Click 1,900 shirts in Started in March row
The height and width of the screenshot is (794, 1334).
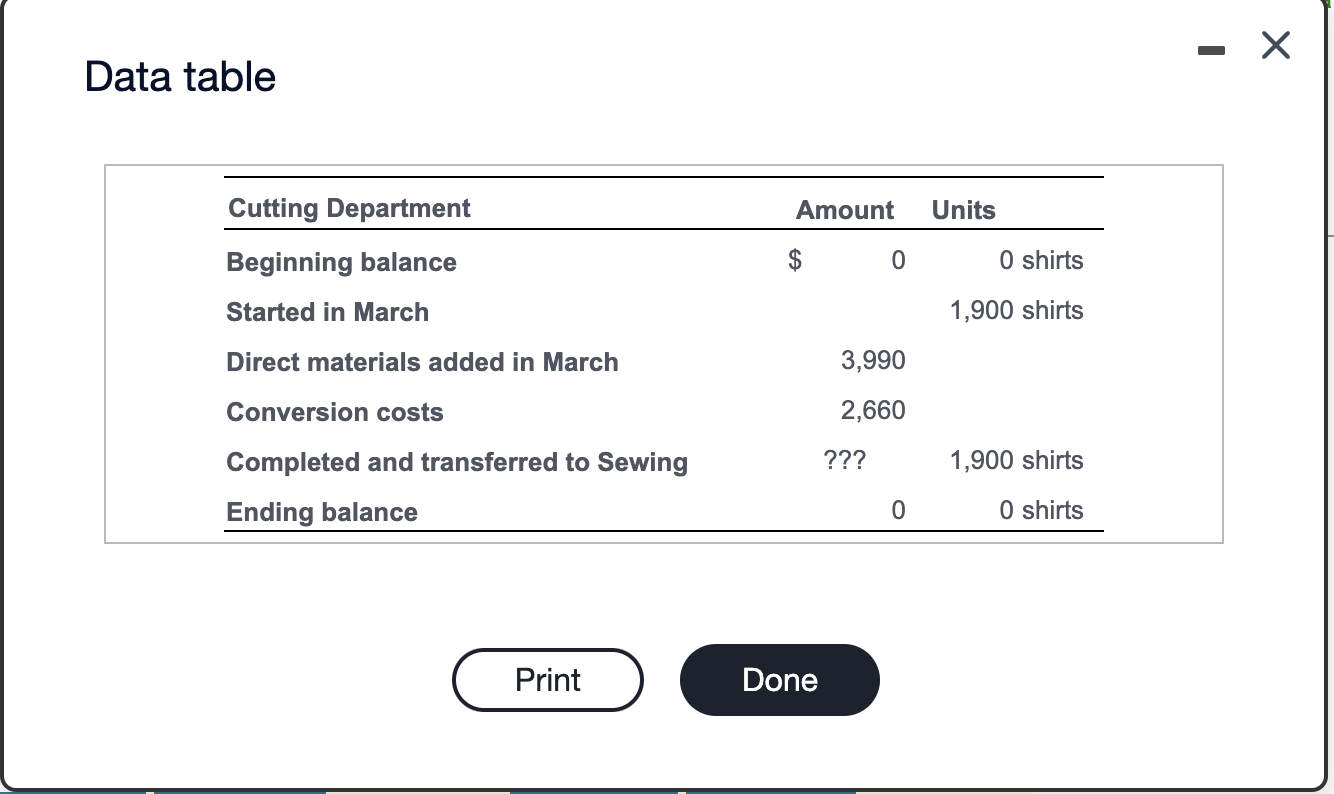[1016, 310]
